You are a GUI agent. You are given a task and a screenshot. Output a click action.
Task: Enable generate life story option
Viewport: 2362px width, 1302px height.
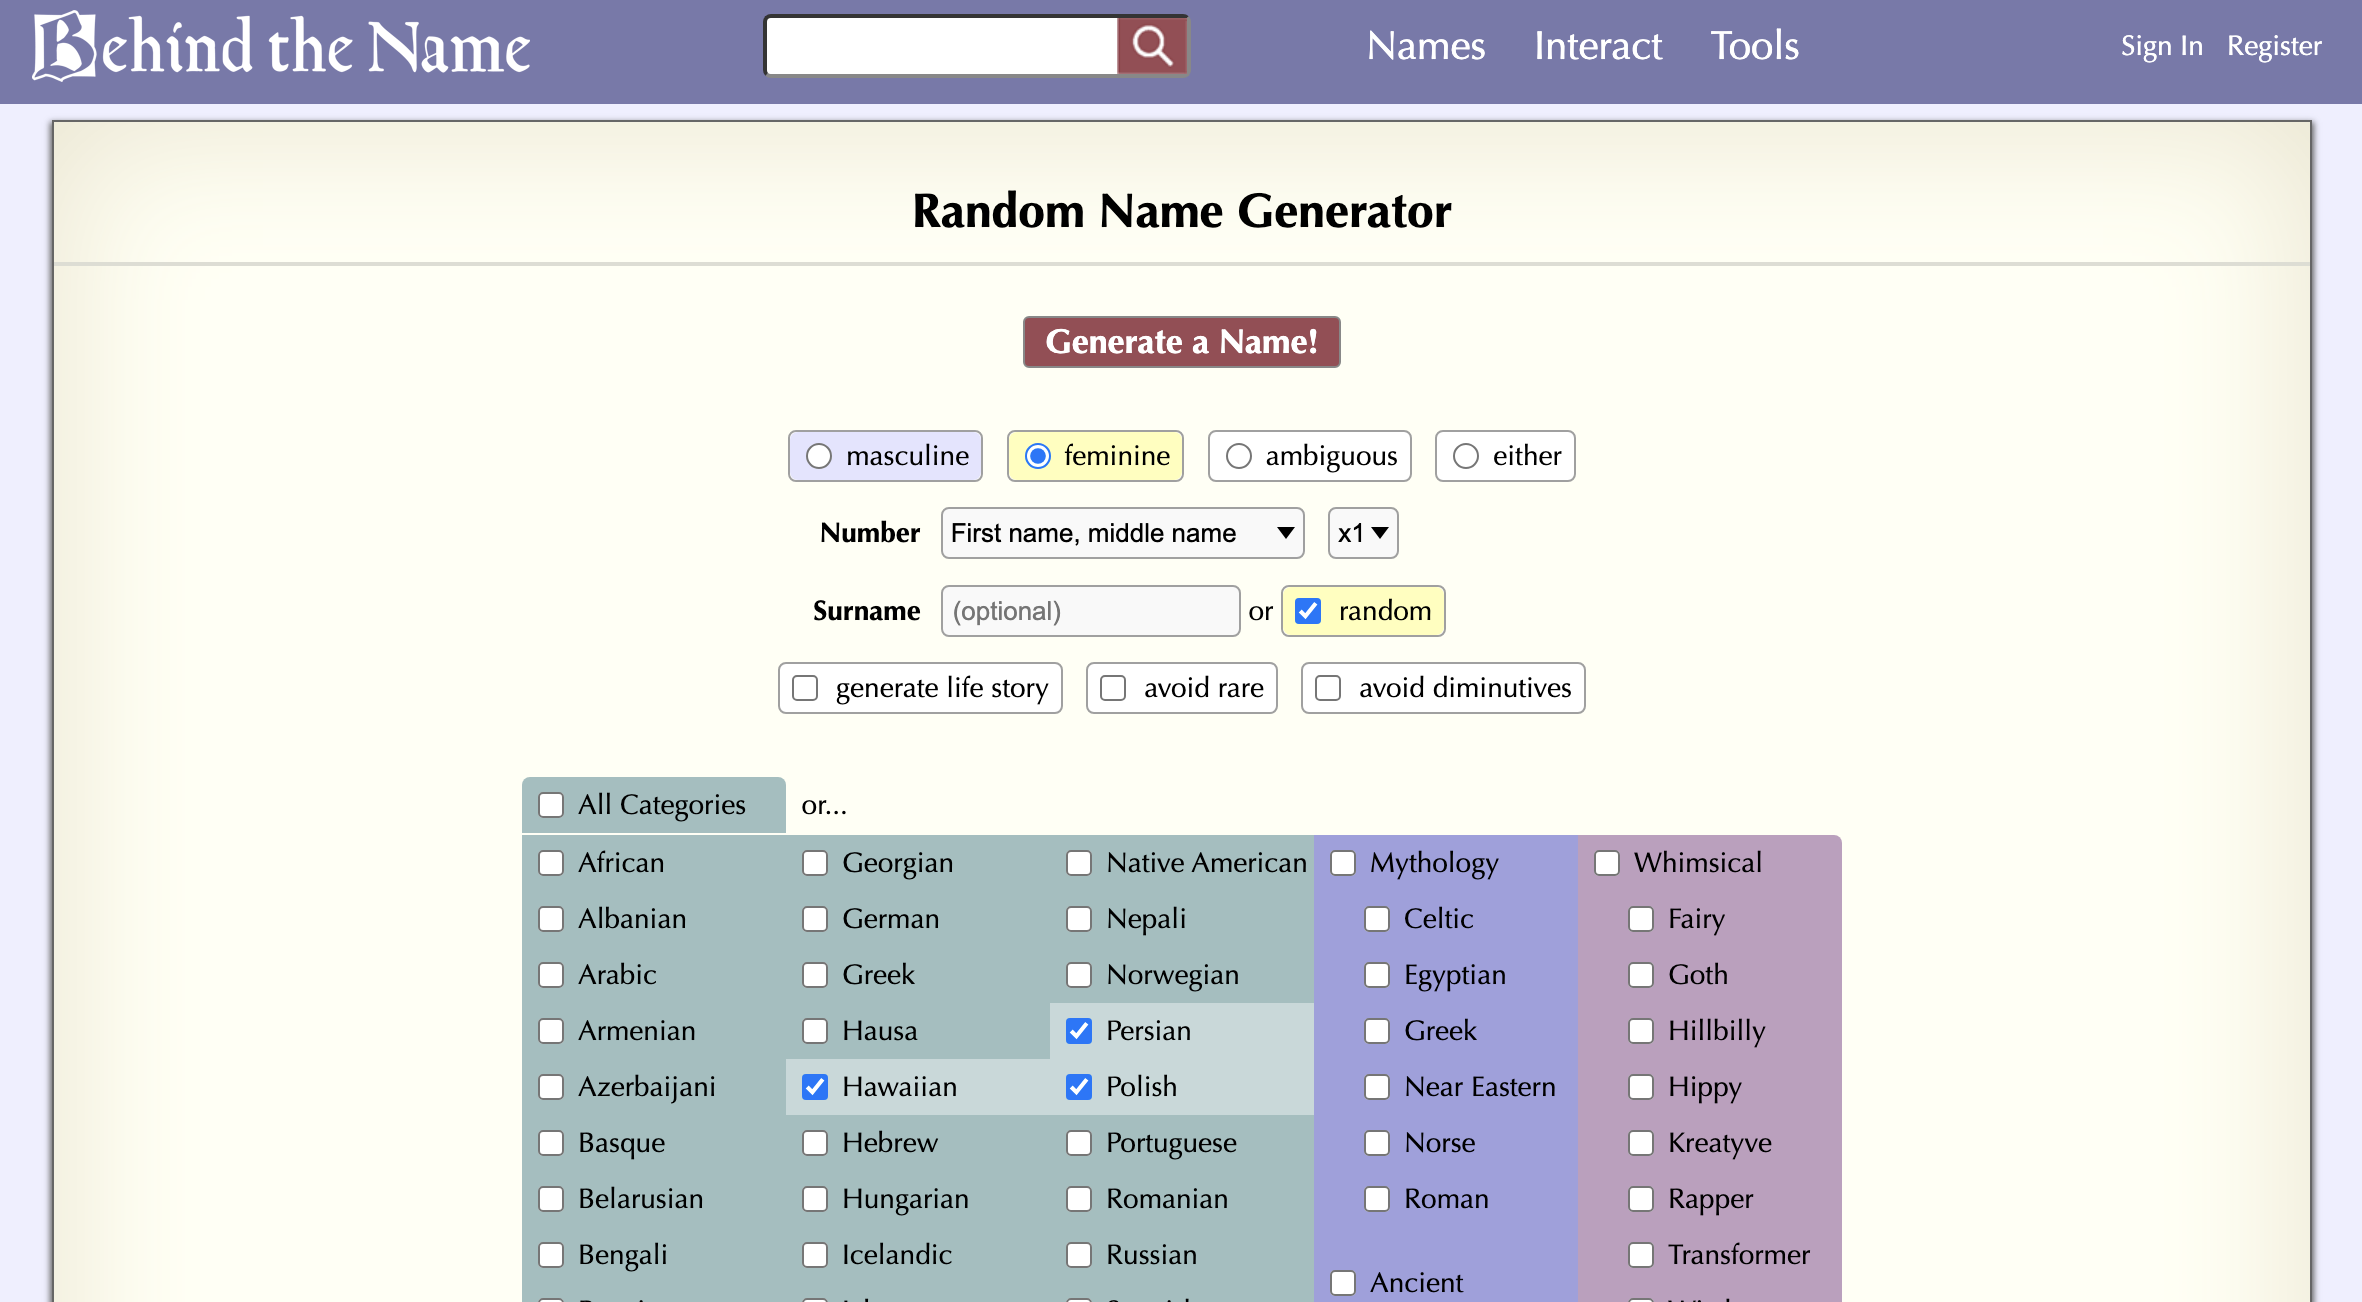click(x=805, y=688)
